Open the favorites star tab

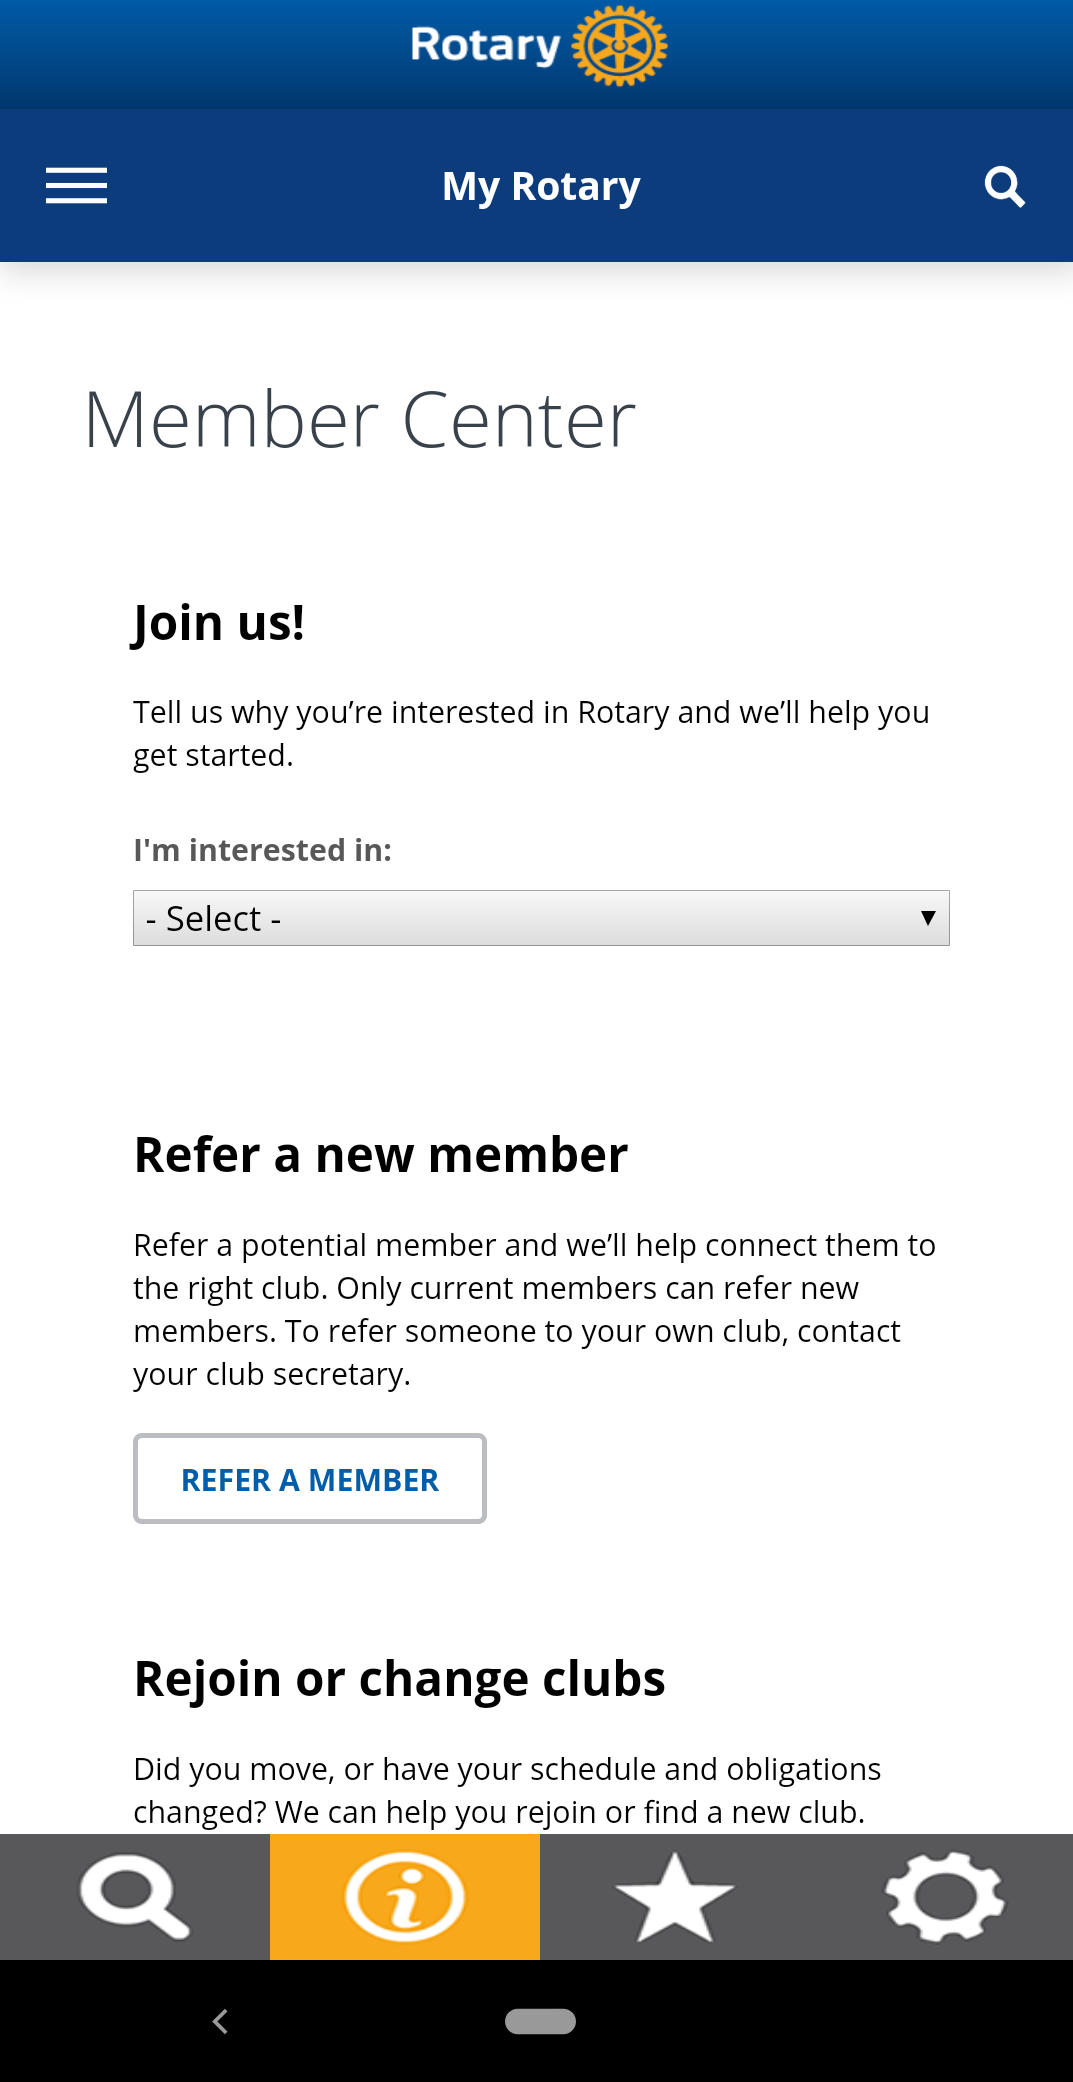675,1896
